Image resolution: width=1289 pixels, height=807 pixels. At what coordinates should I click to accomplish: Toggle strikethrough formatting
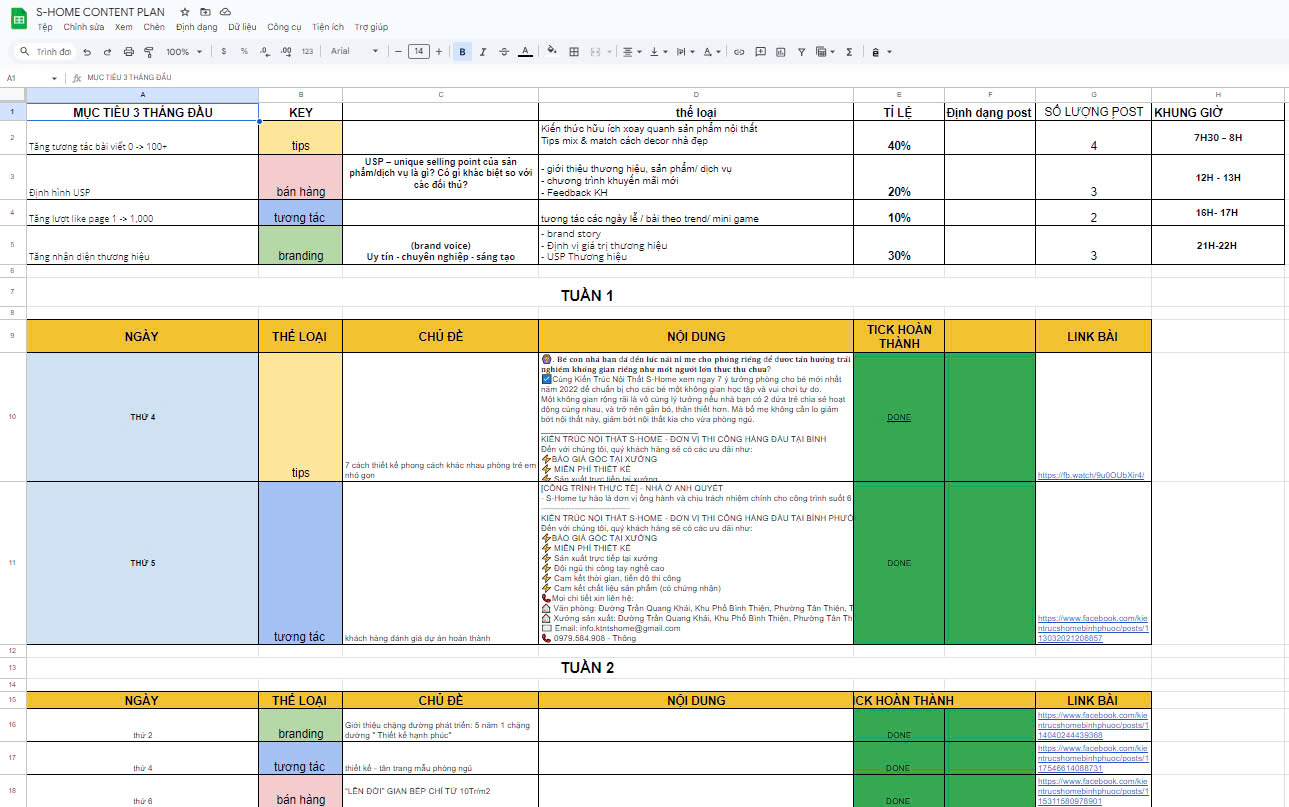point(503,51)
